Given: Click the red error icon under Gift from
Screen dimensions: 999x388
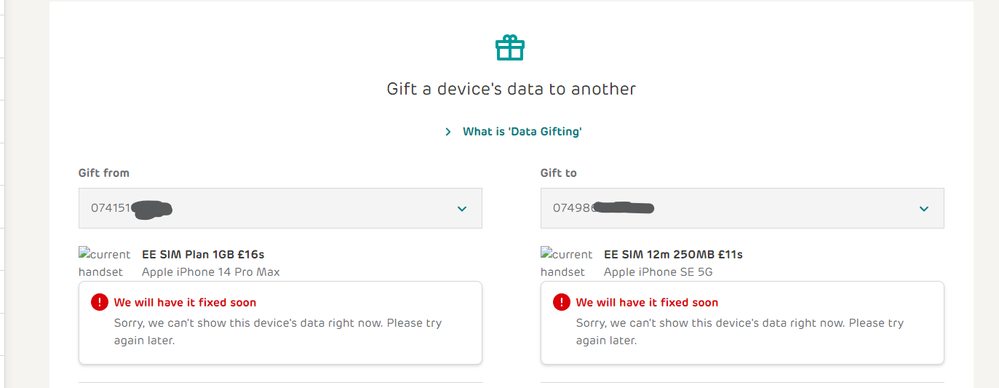Looking at the screenshot, I should [99, 302].
